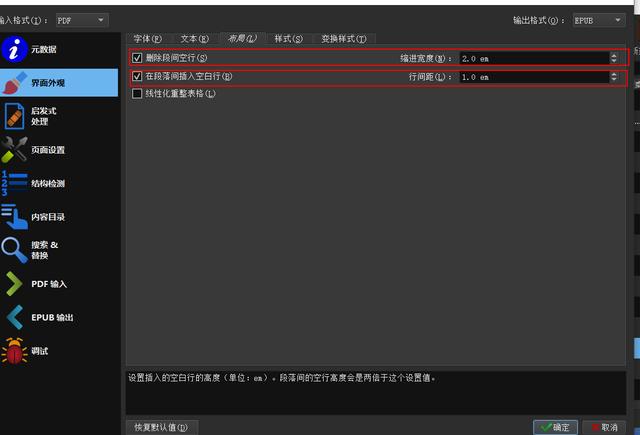This screenshot has height=435, width=640.
Task: Click the 恢复默认值 button
Action: pyautogui.click(x=162, y=427)
